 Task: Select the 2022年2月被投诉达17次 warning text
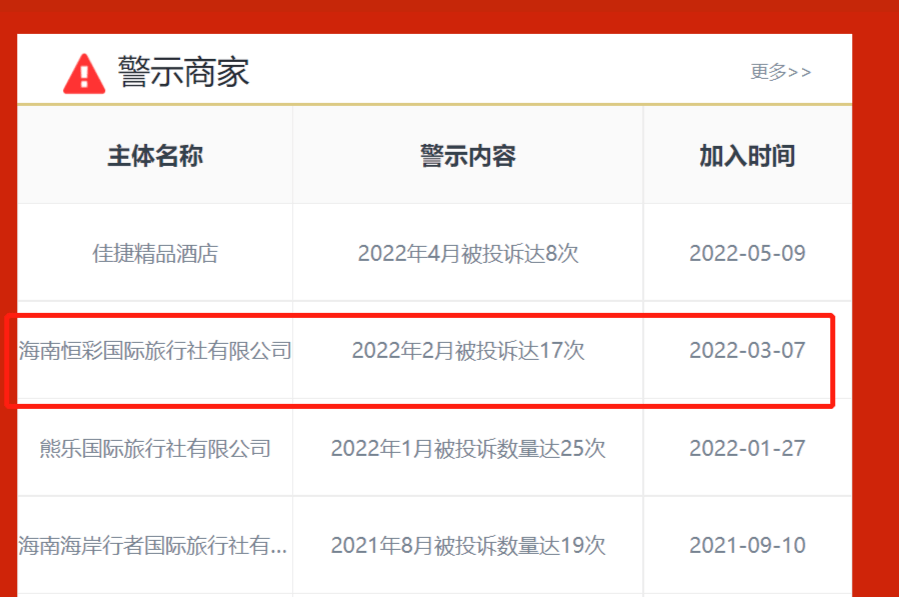coord(468,351)
